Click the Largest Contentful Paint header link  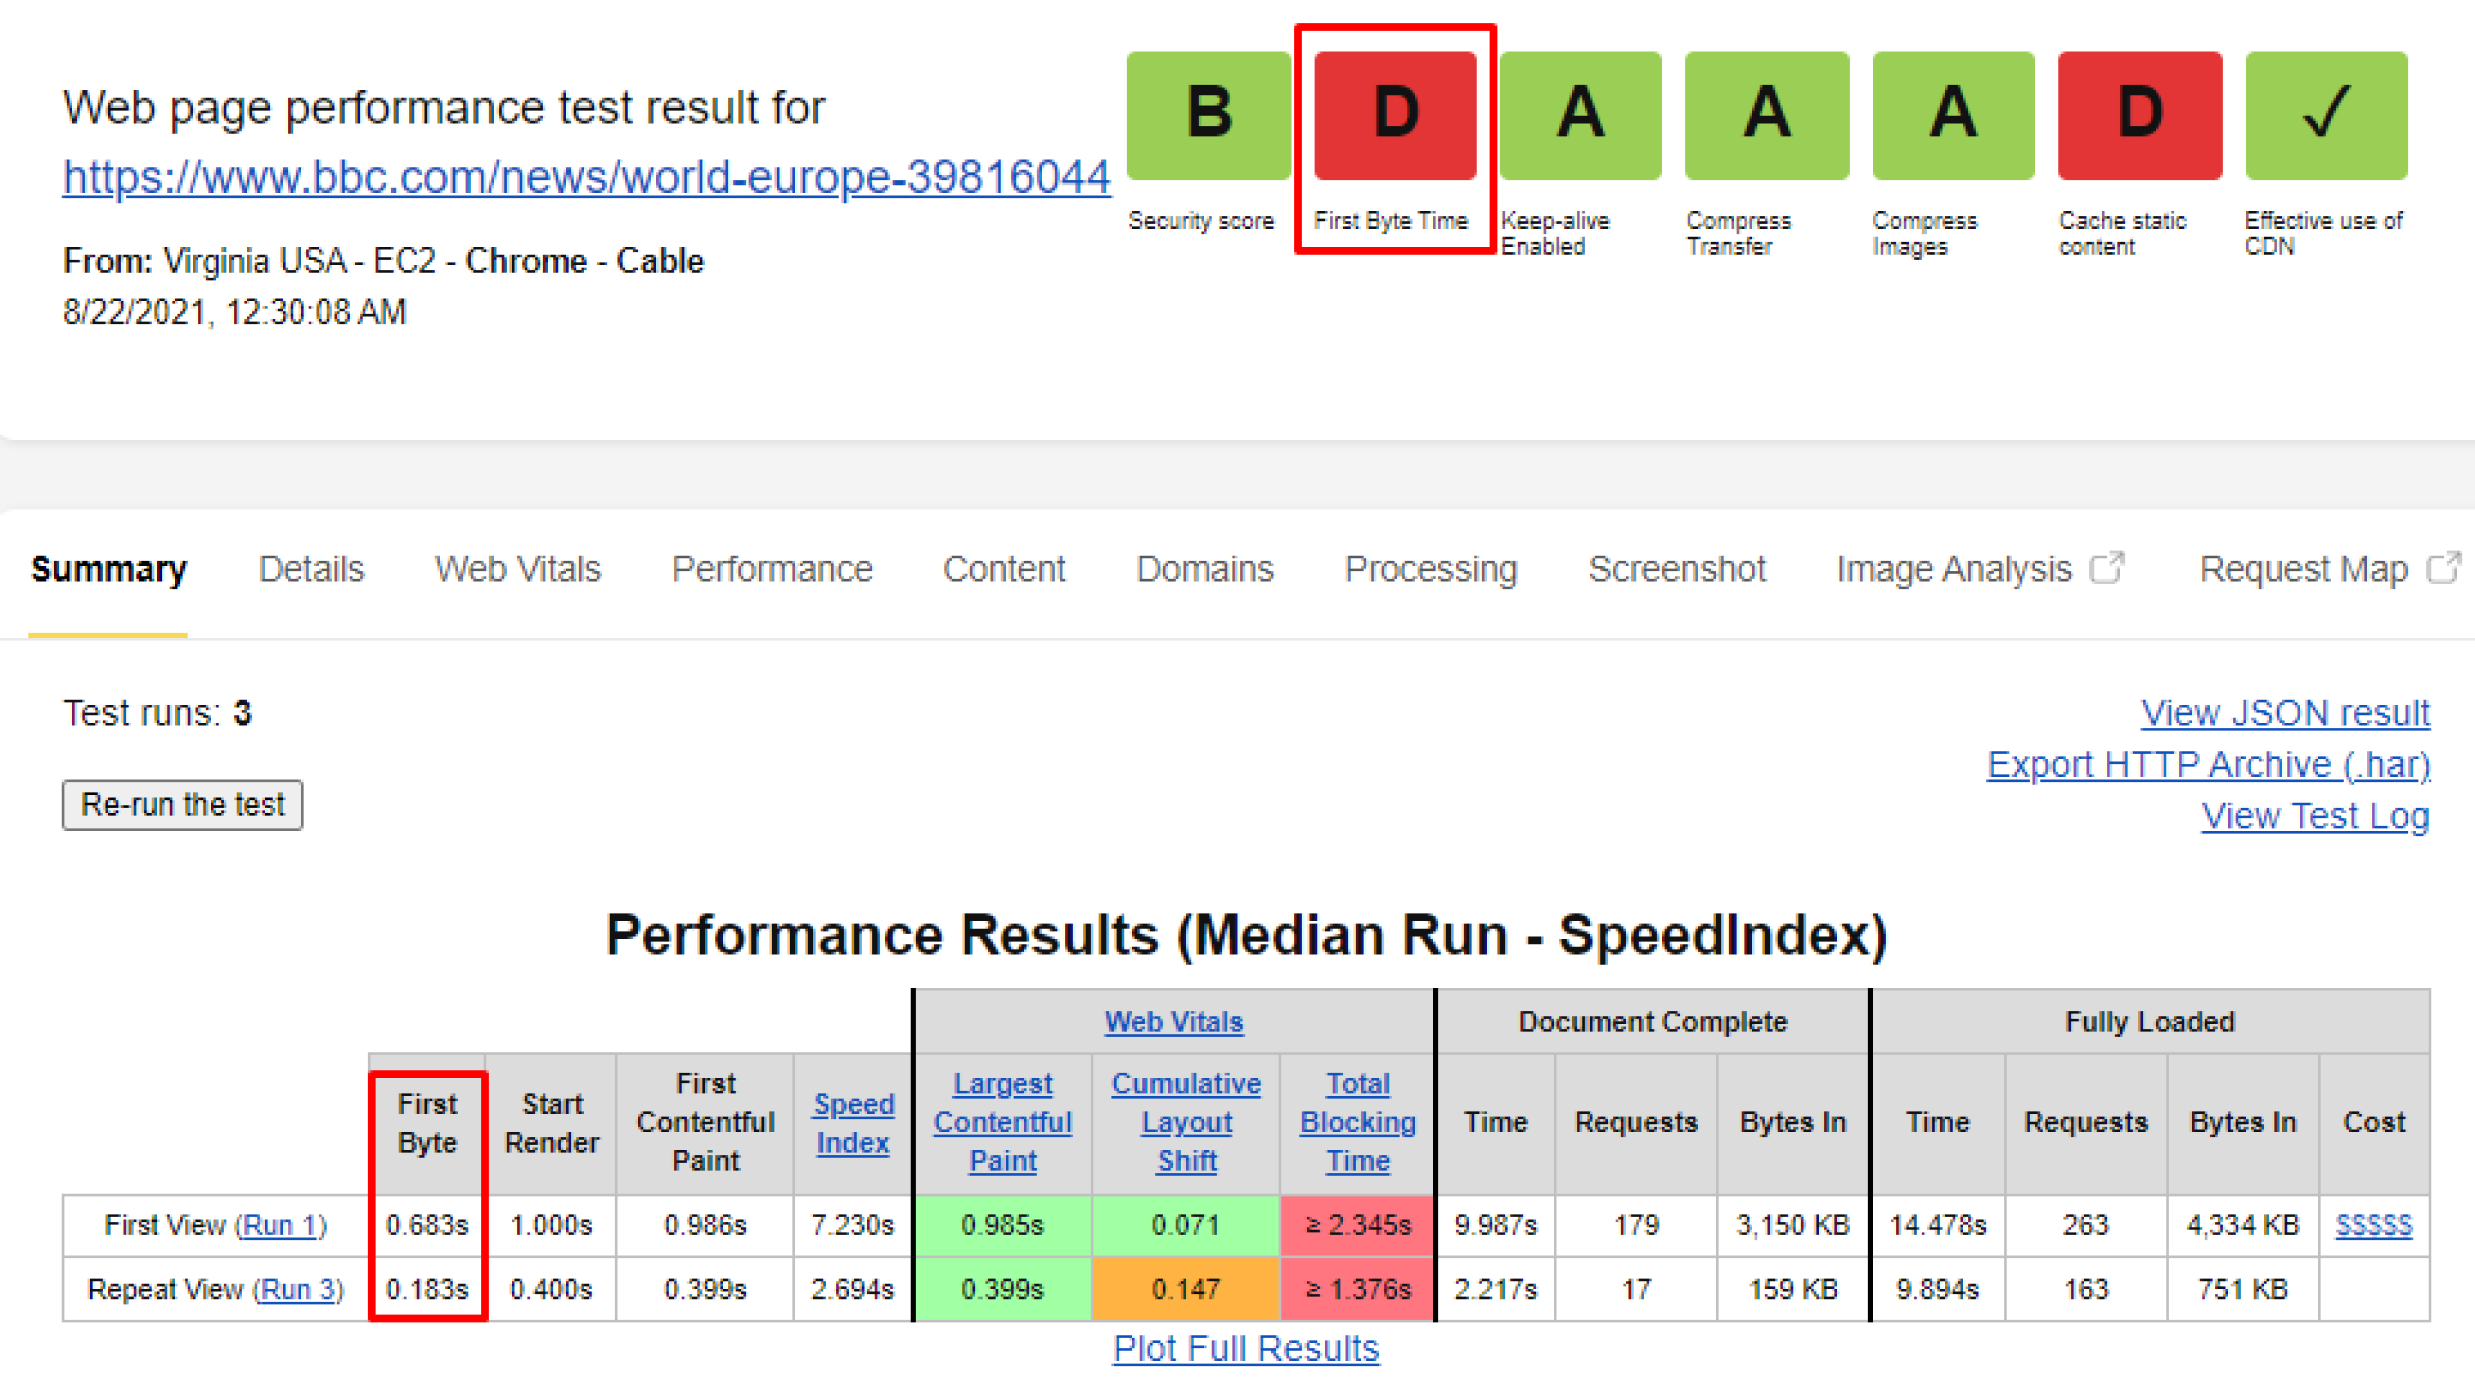click(x=1003, y=1122)
